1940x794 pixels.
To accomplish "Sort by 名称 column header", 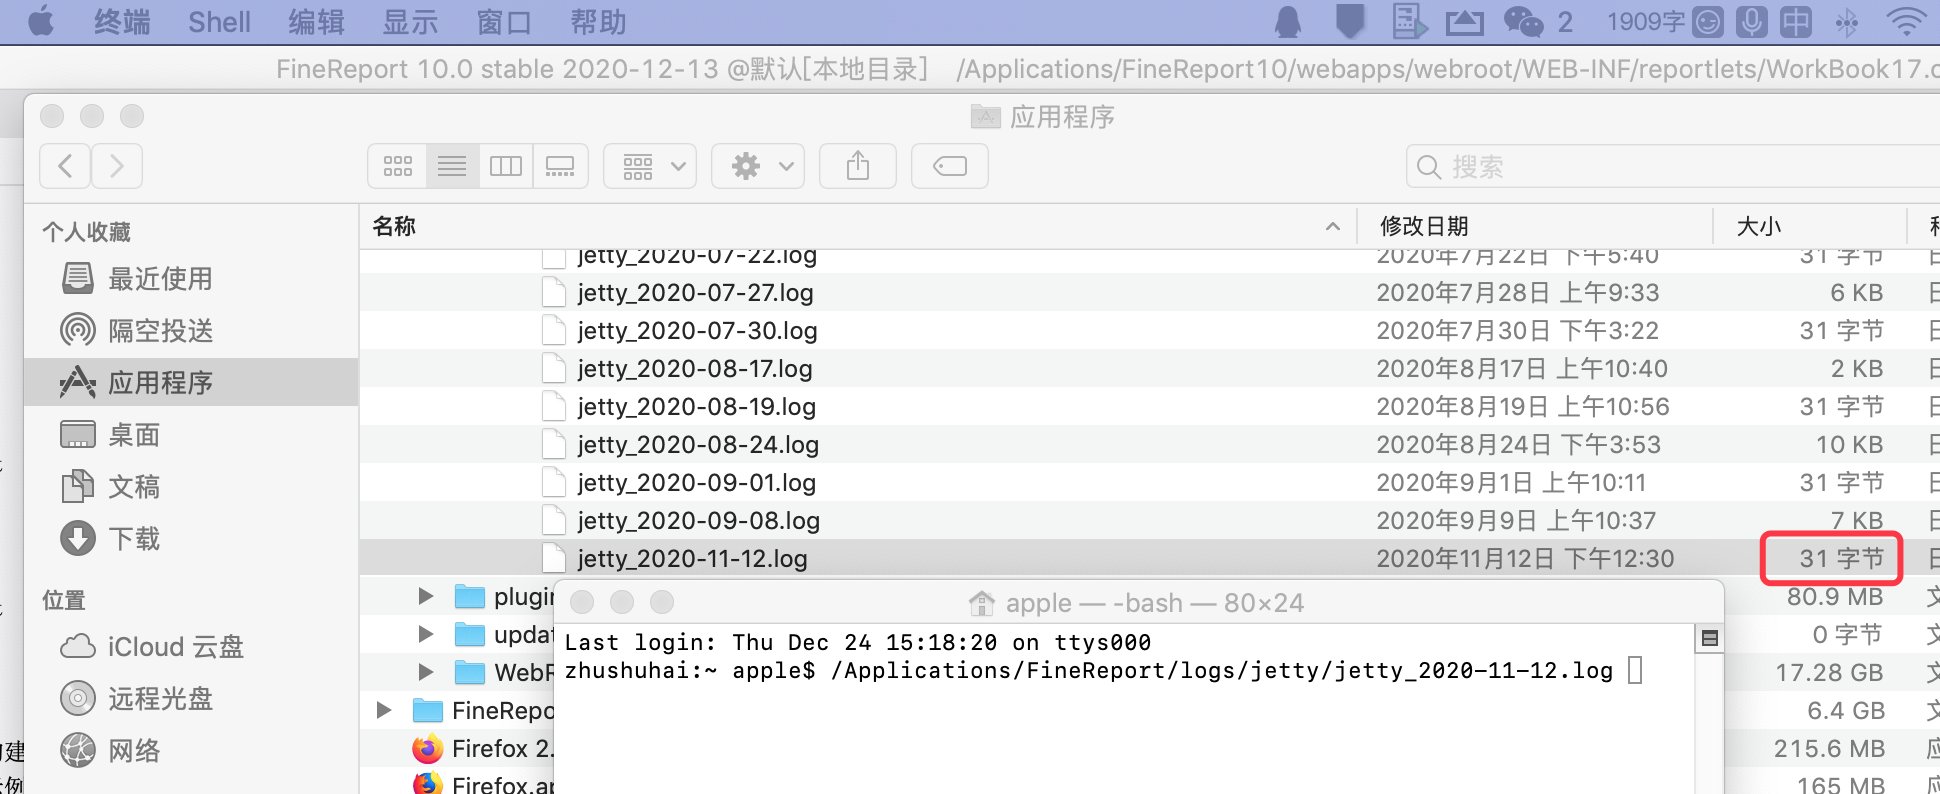I will click(858, 227).
